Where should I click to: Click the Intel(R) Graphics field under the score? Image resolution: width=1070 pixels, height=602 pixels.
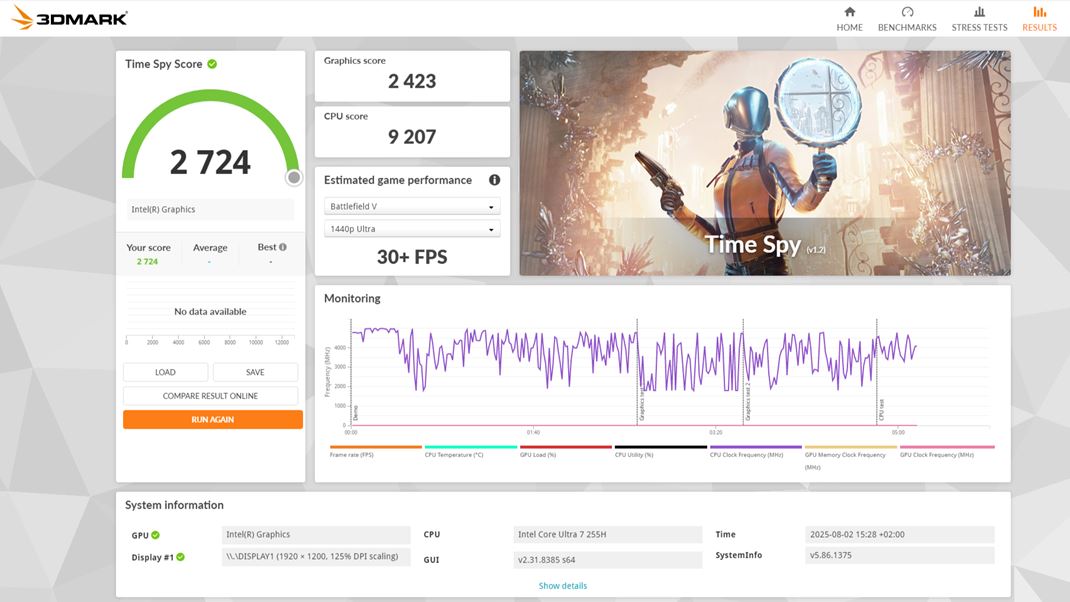(210, 210)
